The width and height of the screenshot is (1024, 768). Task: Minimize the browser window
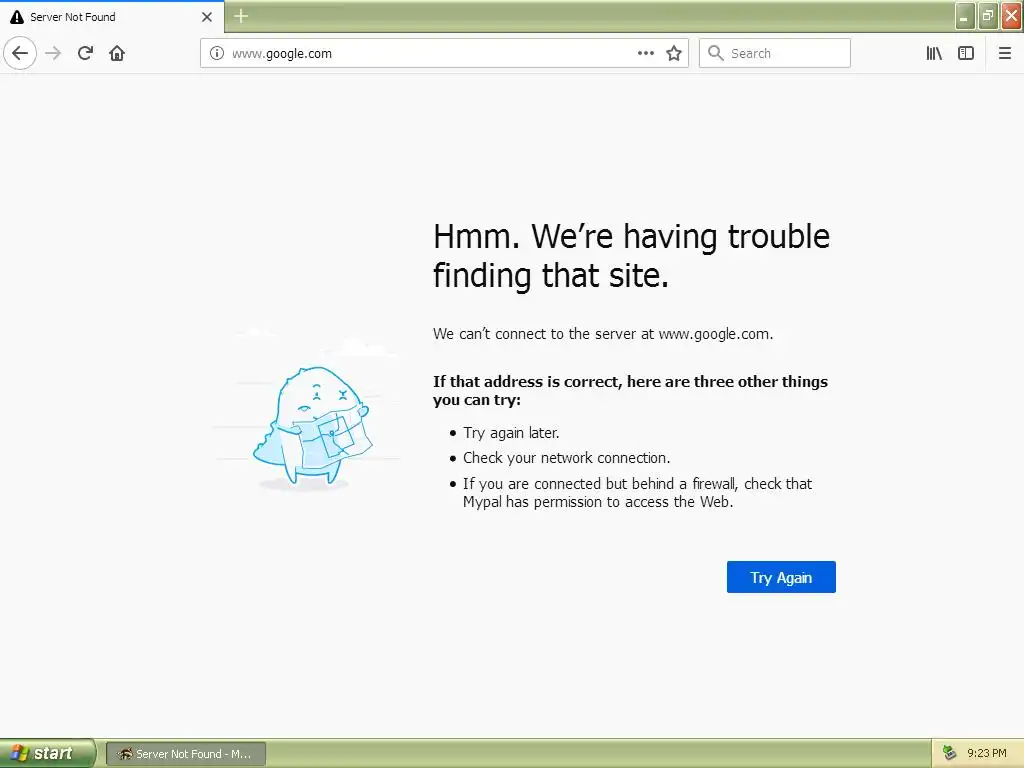pos(965,16)
